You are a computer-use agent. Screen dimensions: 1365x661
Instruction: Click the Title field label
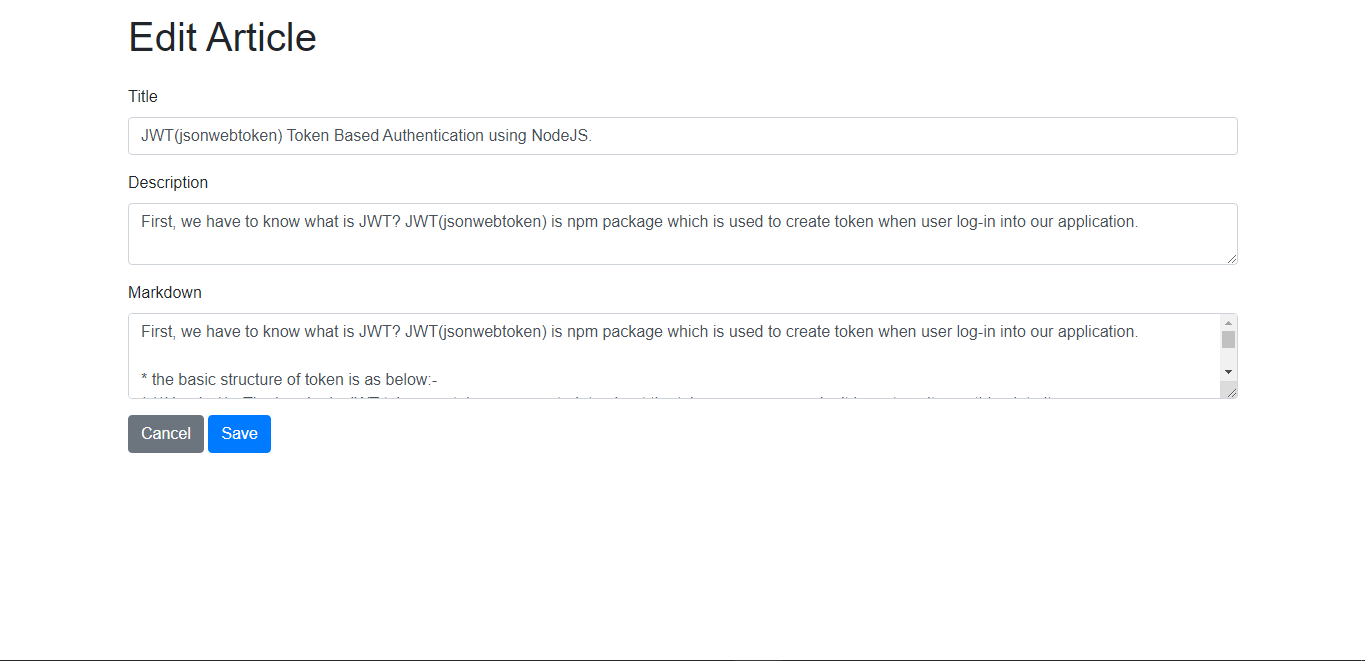click(143, 97)
